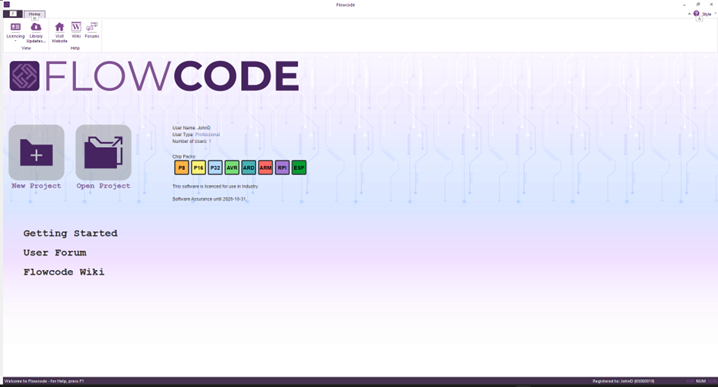Select the P32 chip pack badge

pos(215,168)
